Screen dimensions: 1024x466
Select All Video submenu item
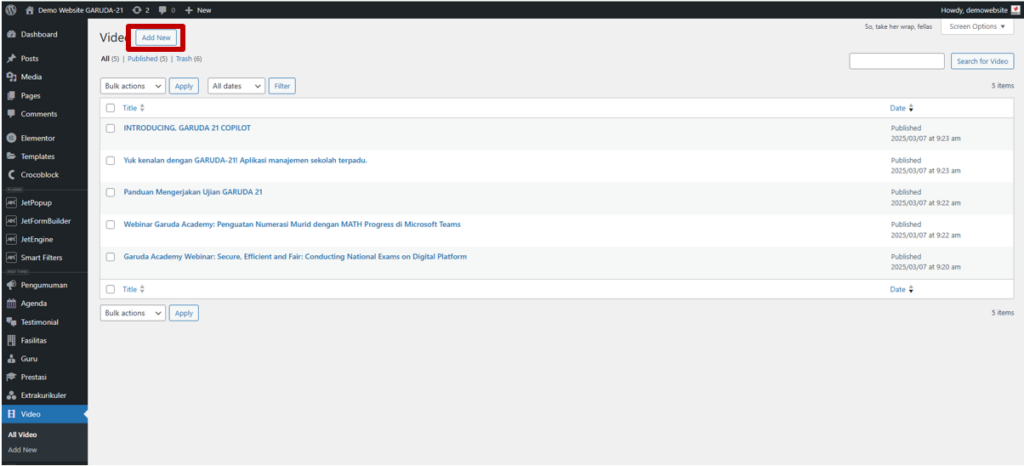[22, 435]
